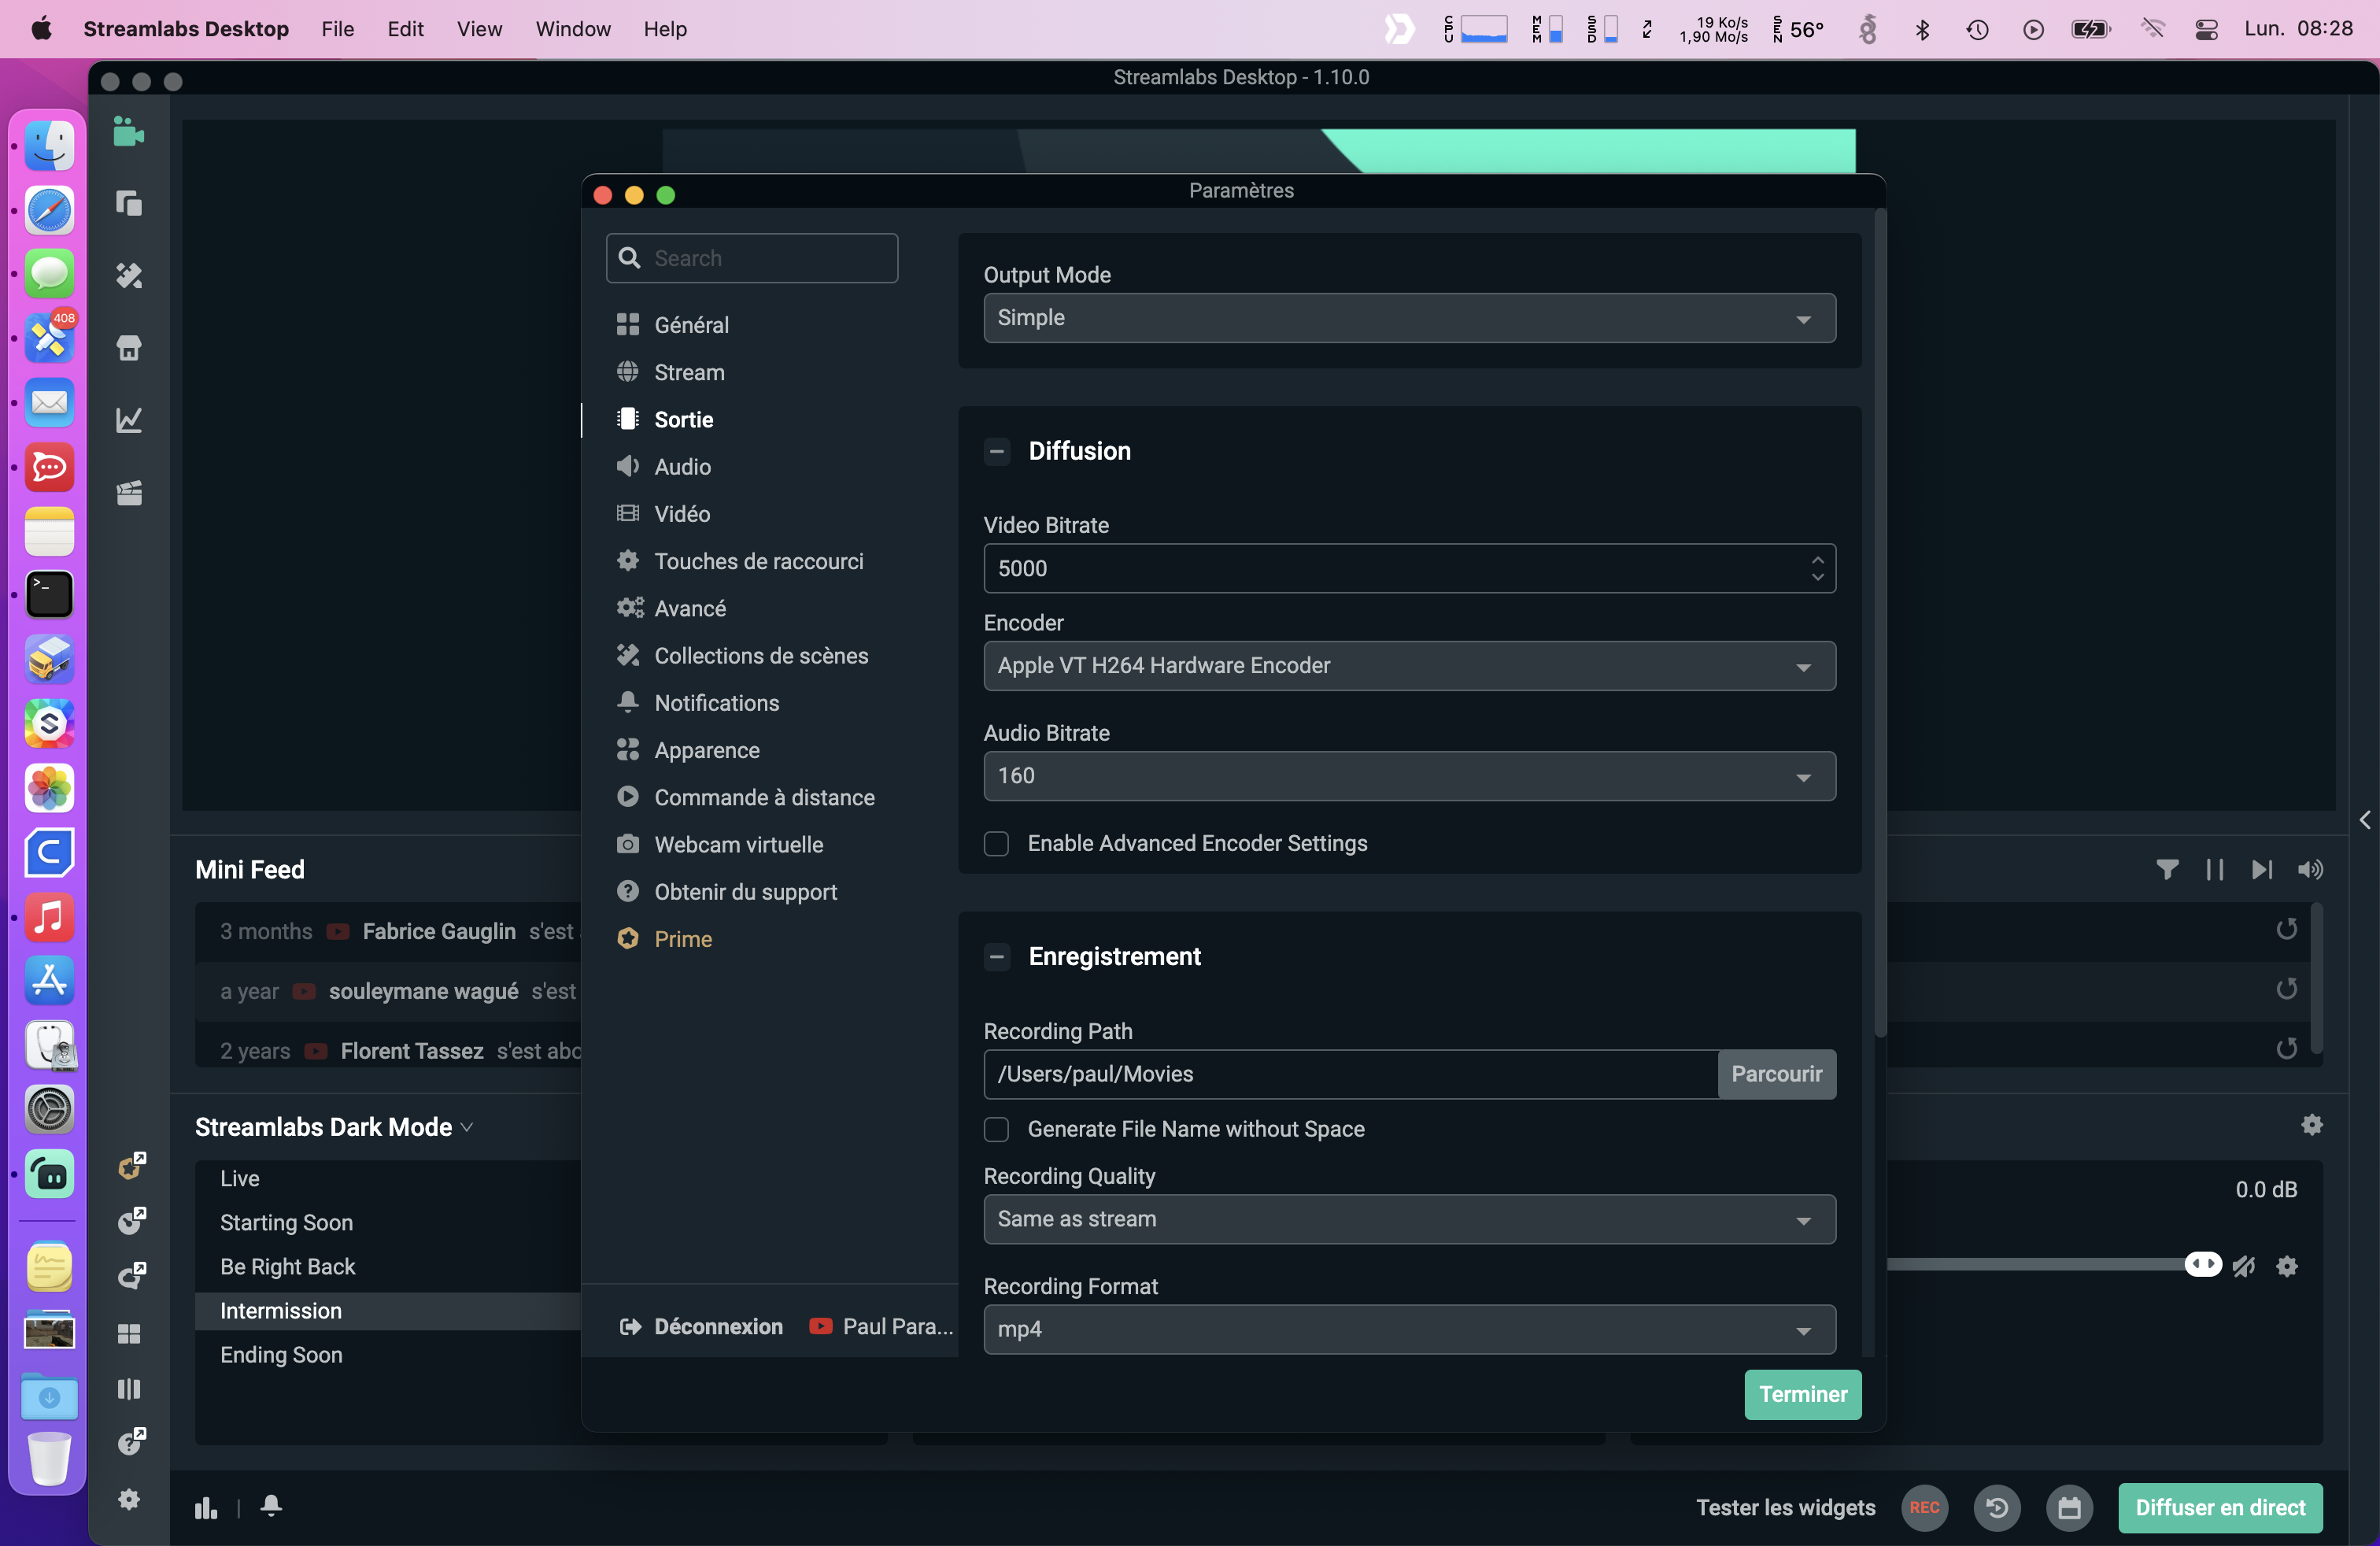Viewport: 2380px width, 1546px height.
Task: Open the Streamlabs Dark Mode scene collection dropdown
Action: [x=334, y=1127]
